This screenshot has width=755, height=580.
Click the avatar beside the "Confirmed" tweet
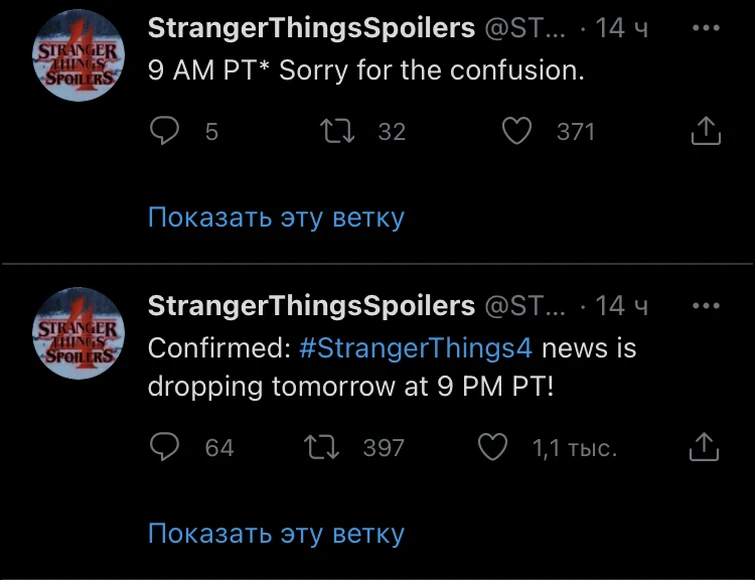[x=77, y=335]
